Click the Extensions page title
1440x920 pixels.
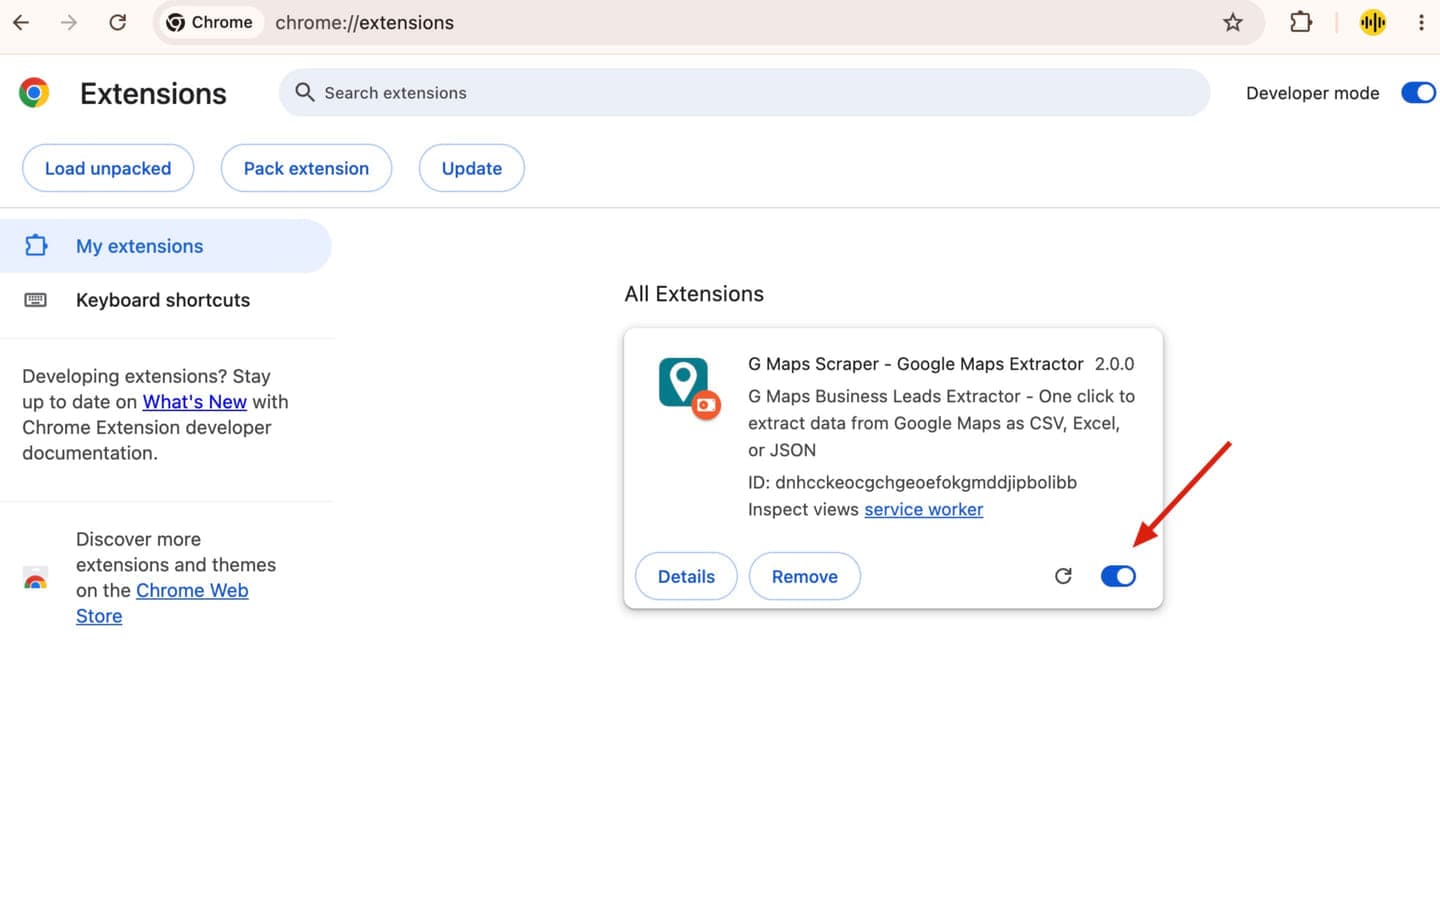pos(153,93)
